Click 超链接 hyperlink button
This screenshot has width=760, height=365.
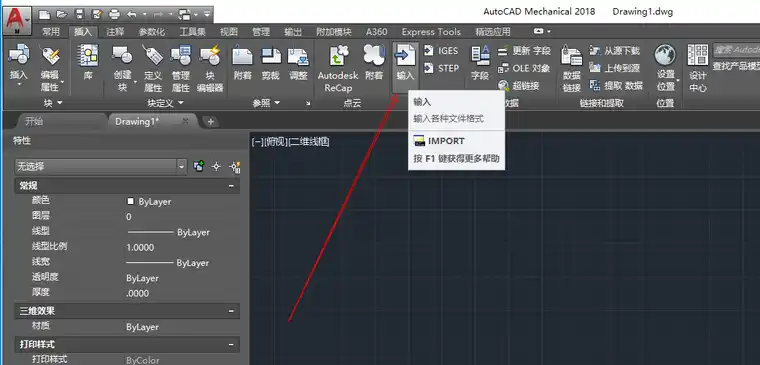click(519, 86)
